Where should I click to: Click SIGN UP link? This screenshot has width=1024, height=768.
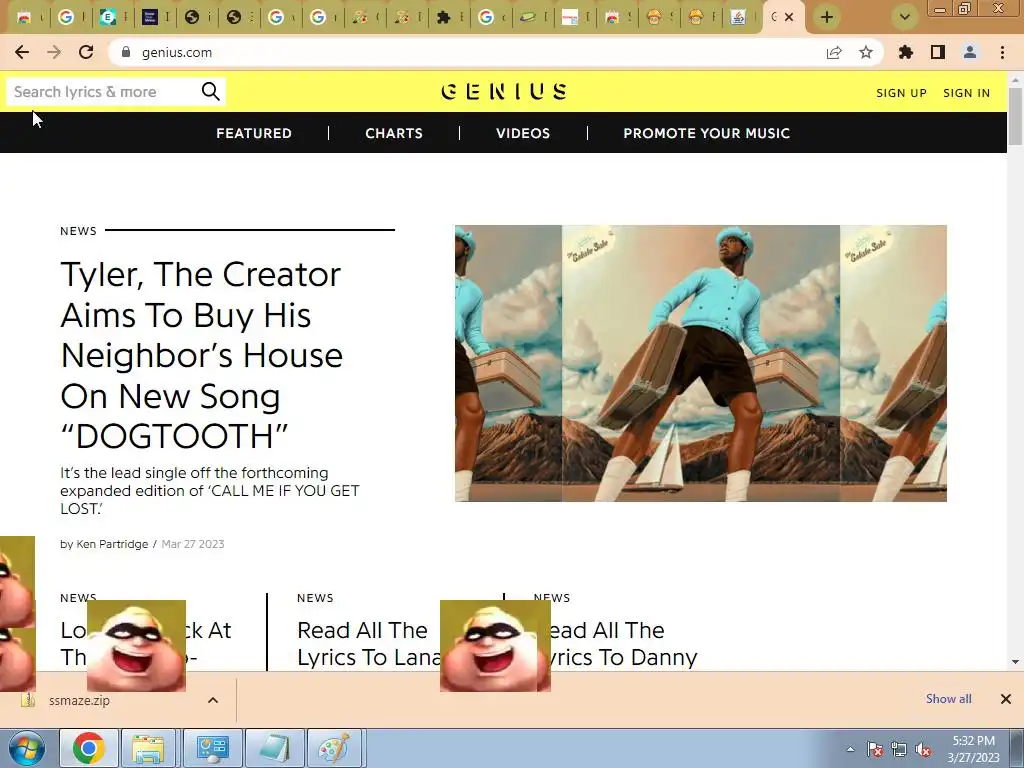tap(901, 93)
